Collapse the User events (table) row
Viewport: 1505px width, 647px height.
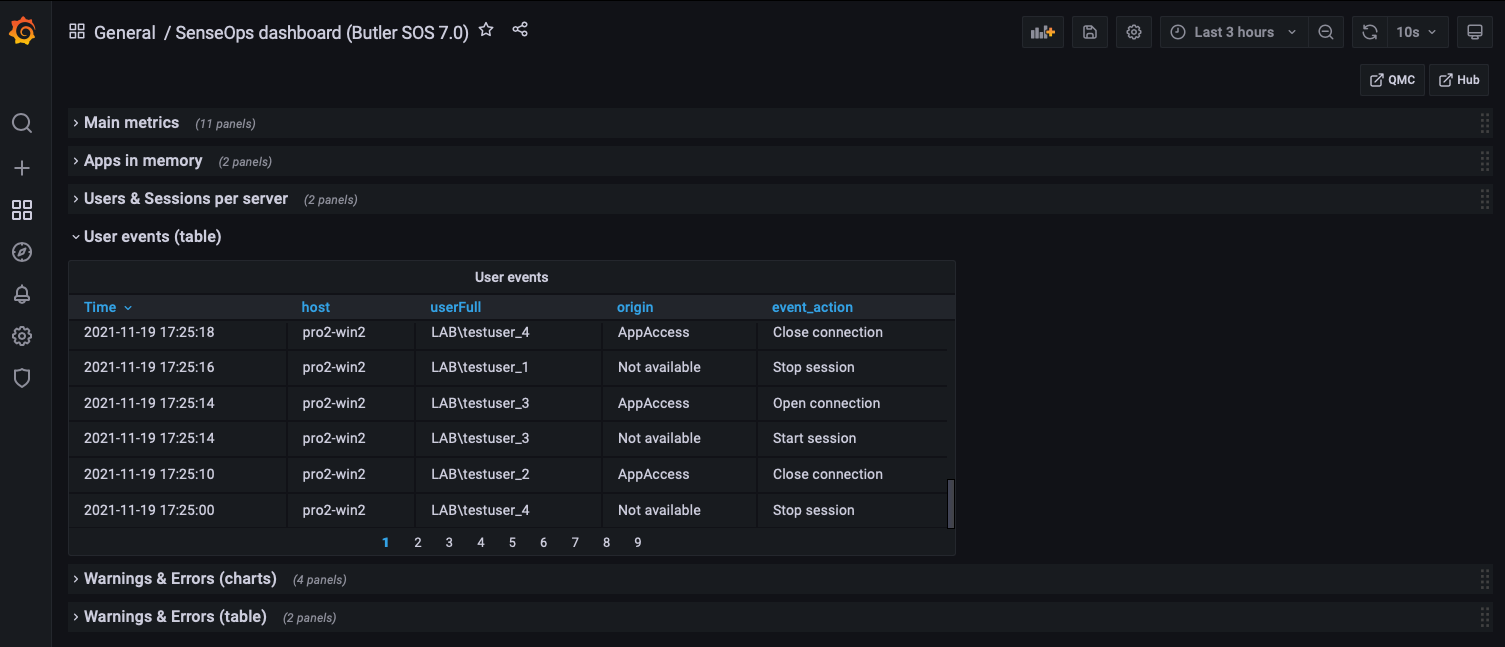point(152,237)
